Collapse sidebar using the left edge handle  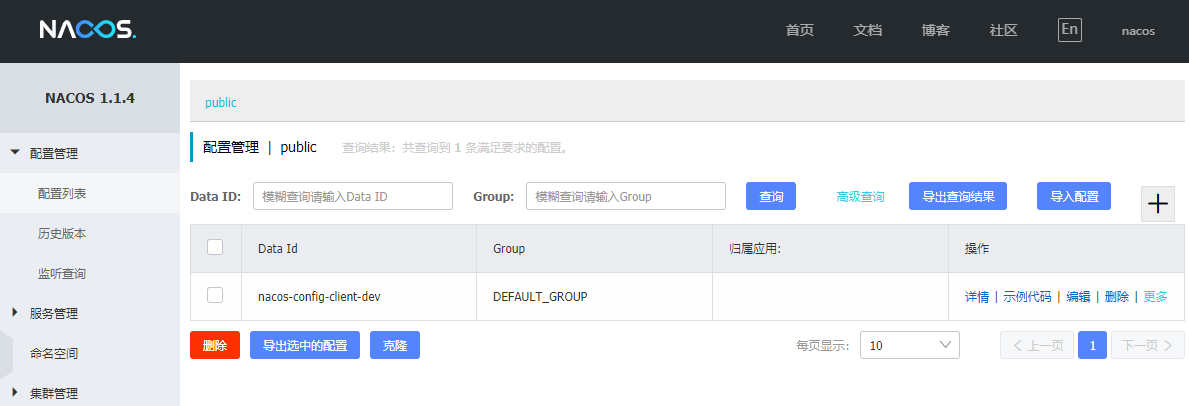6,354
